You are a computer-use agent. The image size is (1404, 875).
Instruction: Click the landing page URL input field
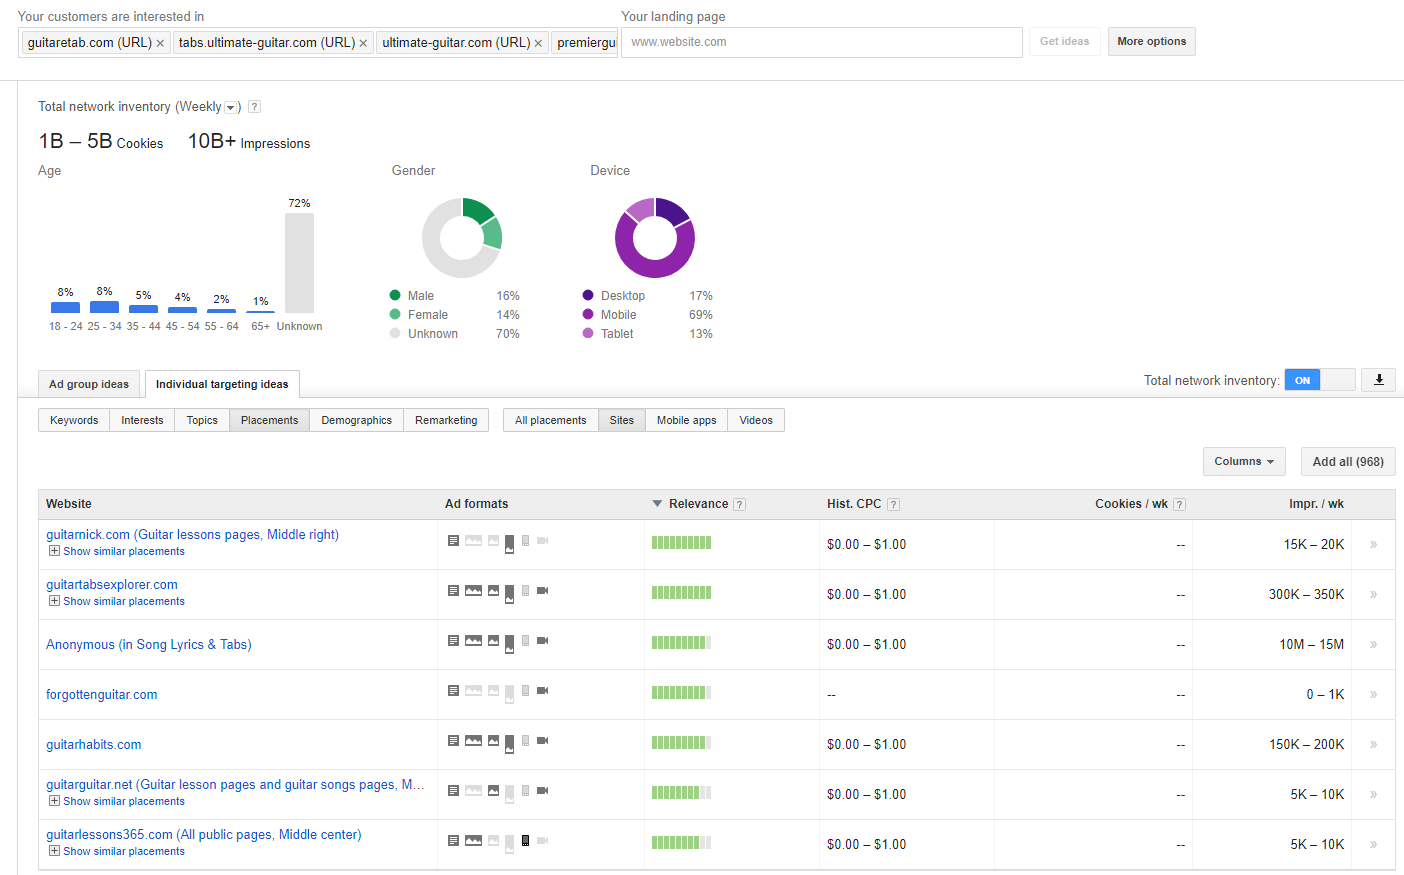tap(822, 42)
